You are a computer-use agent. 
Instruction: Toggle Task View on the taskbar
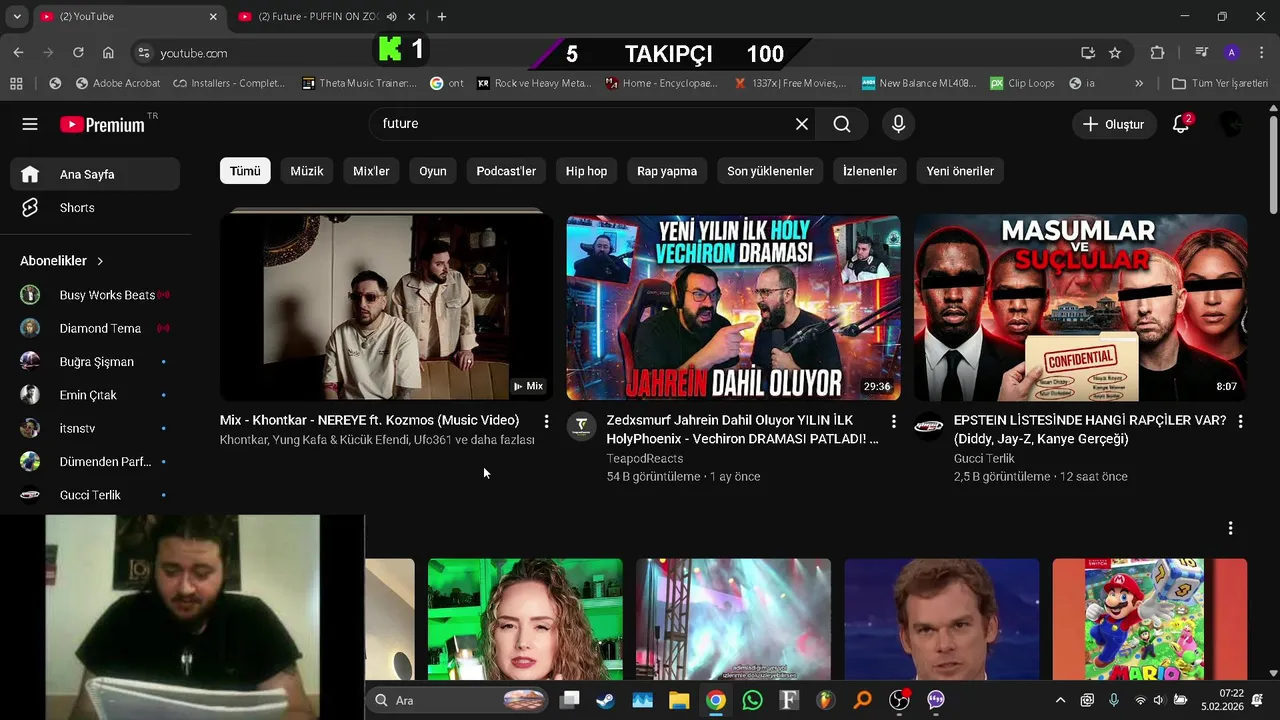click(x=569, y=700)
